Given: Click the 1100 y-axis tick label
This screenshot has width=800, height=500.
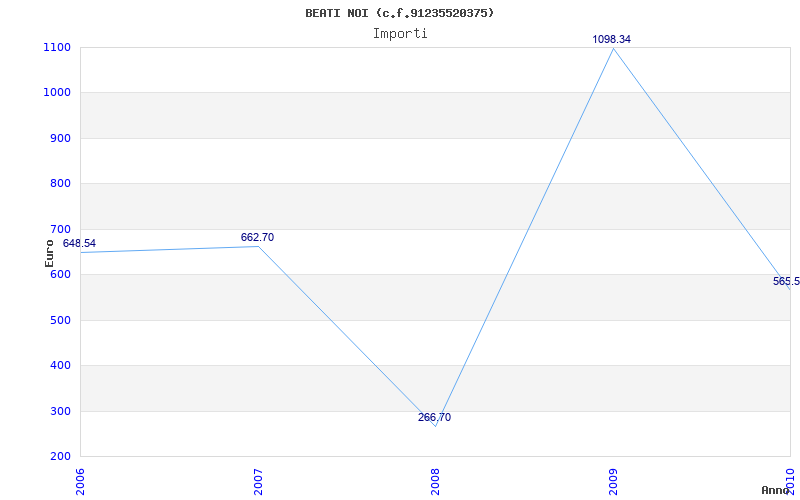Looking at the screenshot, I should click(56, 47).
